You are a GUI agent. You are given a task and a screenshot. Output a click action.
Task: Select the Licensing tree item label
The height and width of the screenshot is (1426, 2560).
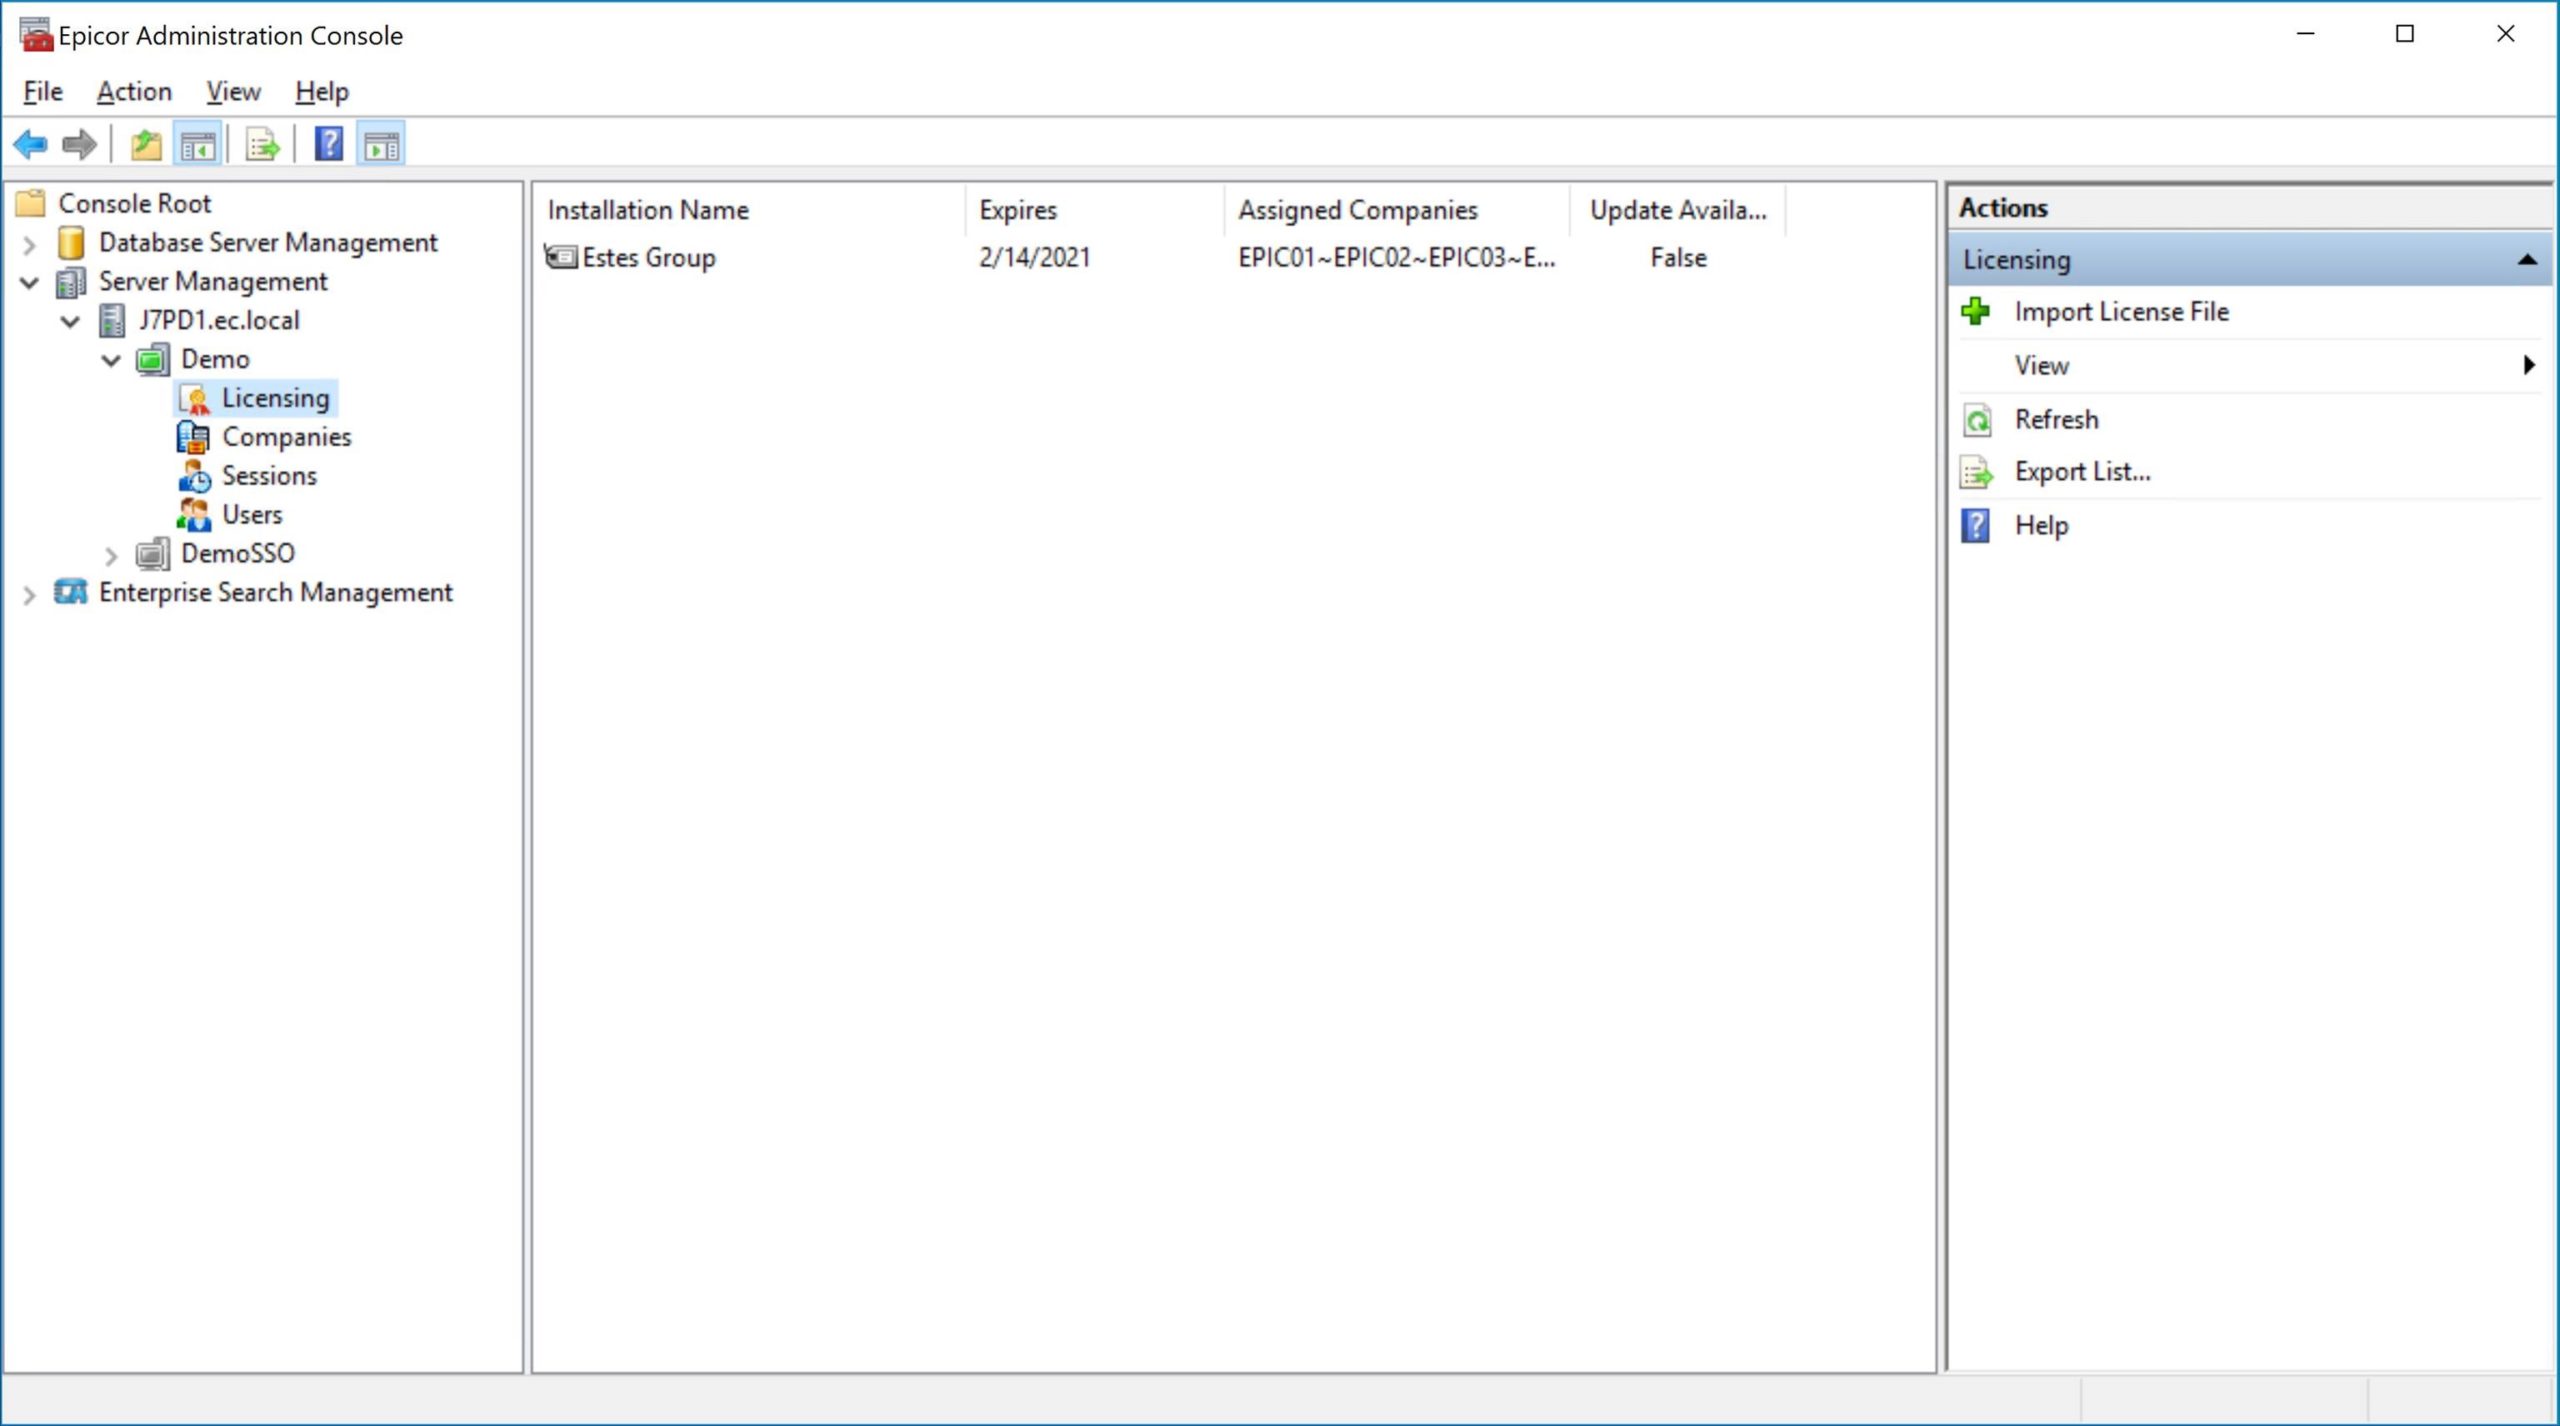tap(275, 398)
